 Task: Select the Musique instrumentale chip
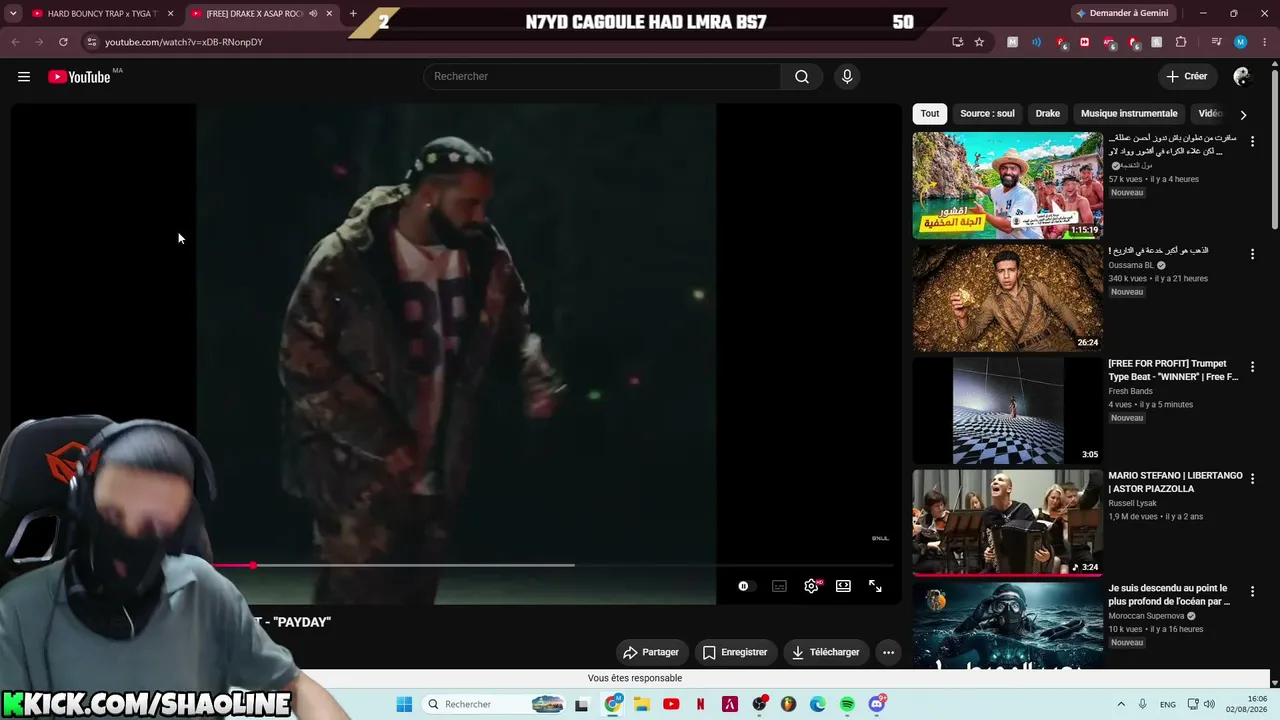1129,114
